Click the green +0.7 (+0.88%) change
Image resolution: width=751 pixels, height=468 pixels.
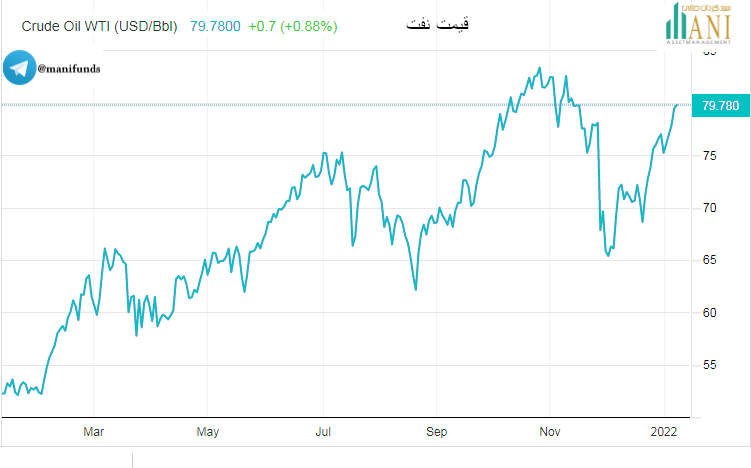(292, 26)
